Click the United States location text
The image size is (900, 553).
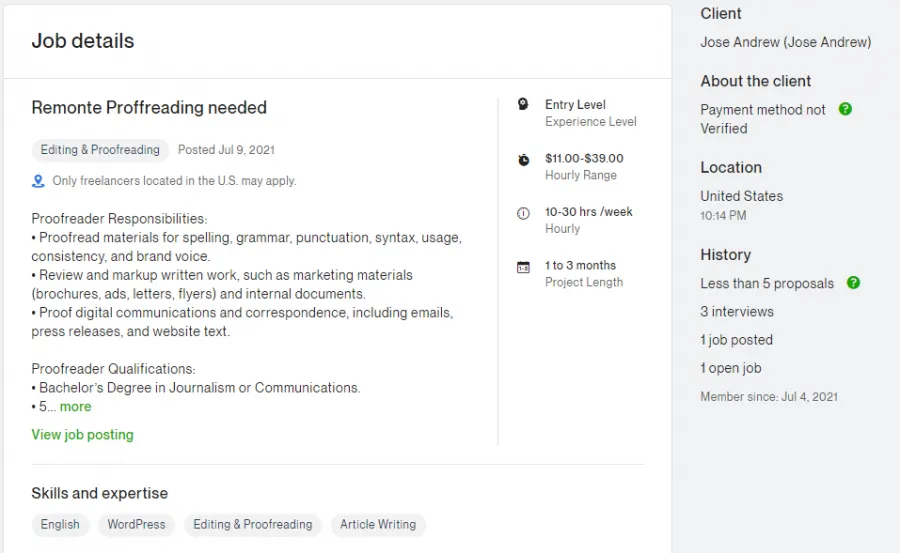(x=741, y=196)
